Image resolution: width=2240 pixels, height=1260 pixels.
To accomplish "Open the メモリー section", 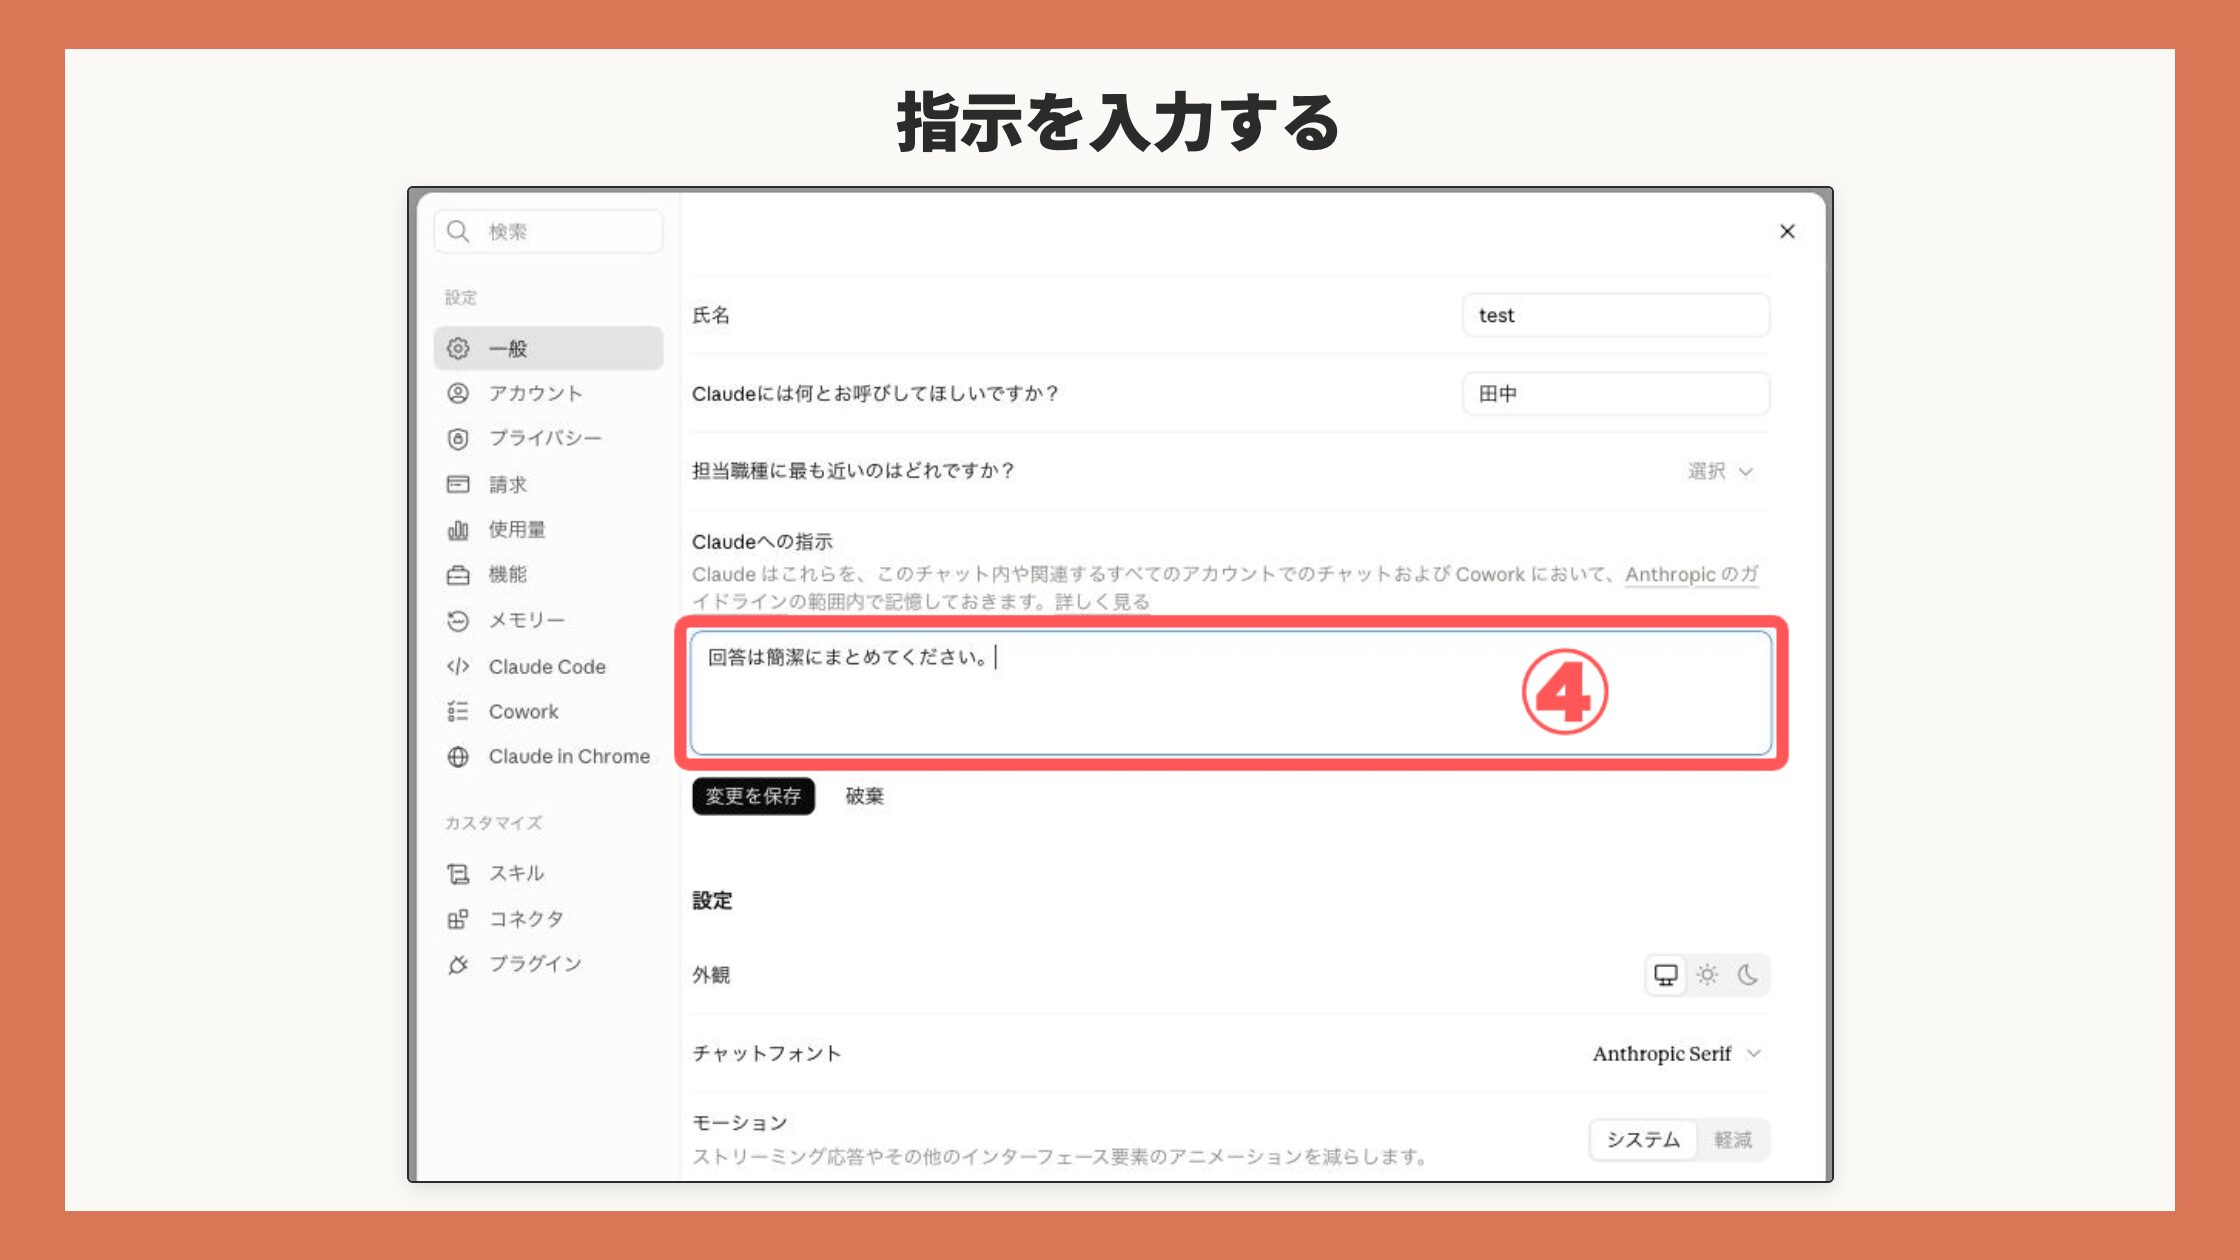I will pyautogui.click(x=548, y=621).
